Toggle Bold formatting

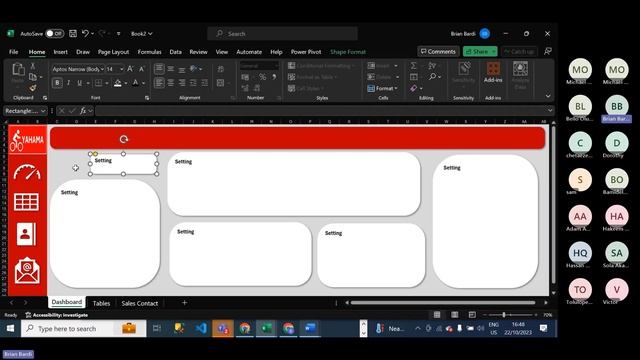click(57, 83)
